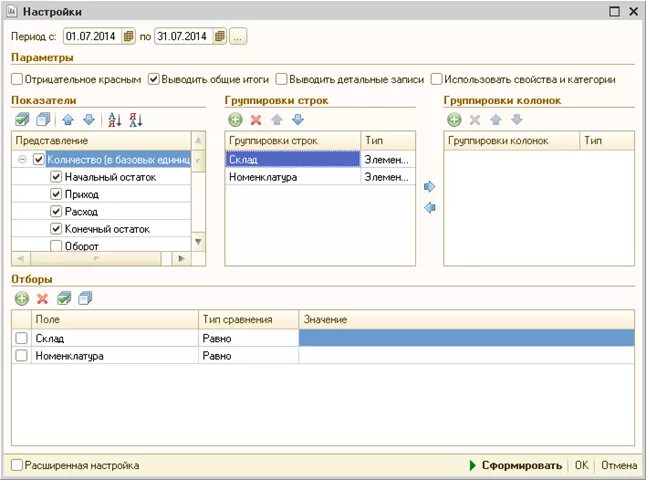Viewport: 646px width, 480px height.
Task: Sort indicators descending Я-A
Action: tap(136, 120)
